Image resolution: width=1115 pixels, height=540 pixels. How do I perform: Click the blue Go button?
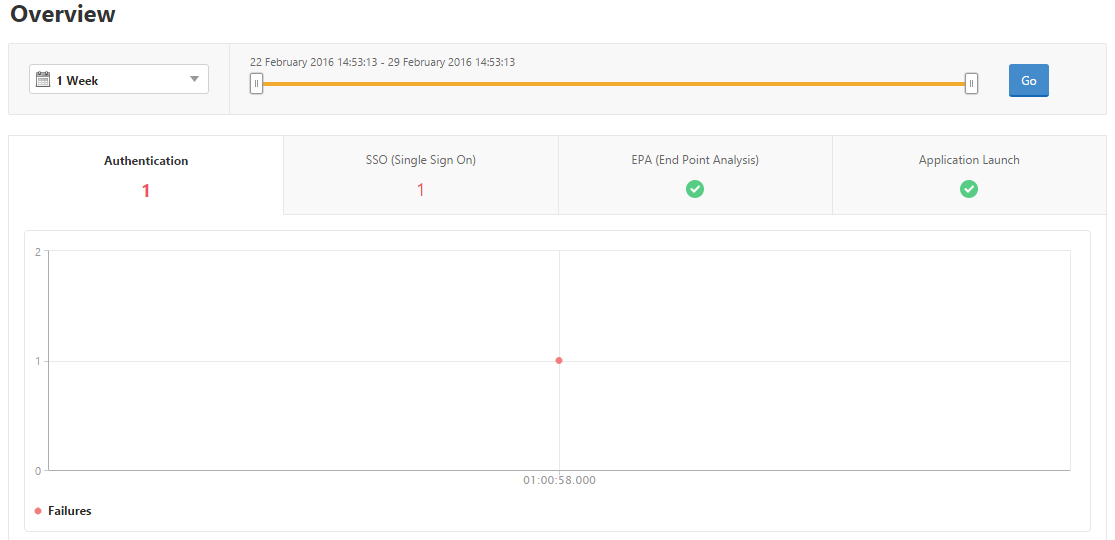[x=1028, y=80]
